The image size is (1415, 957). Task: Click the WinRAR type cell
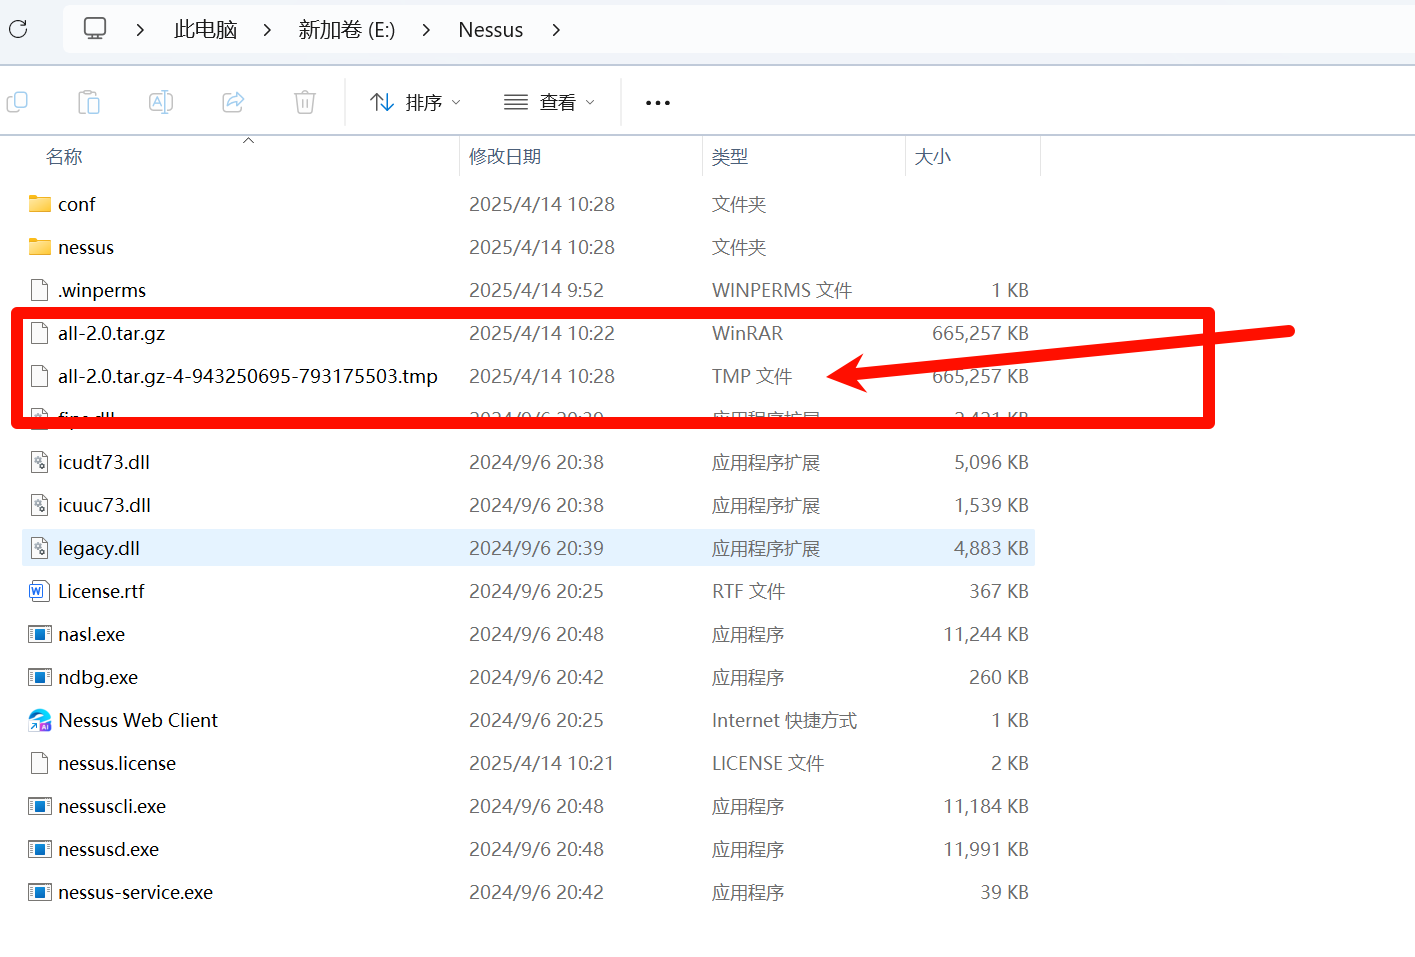coord(748,333)
